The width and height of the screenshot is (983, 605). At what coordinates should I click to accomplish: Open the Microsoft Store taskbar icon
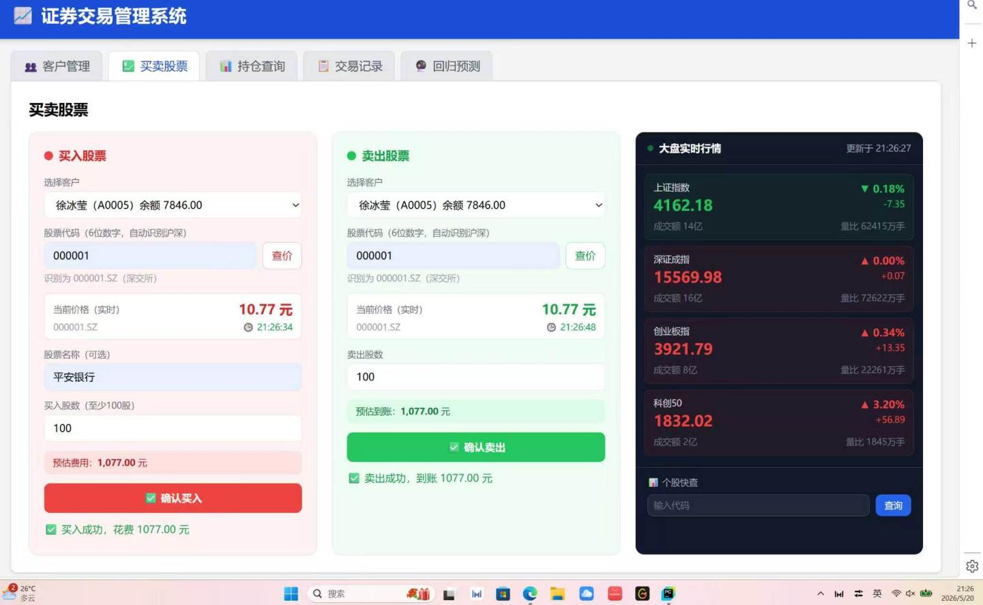pos(503,593)
